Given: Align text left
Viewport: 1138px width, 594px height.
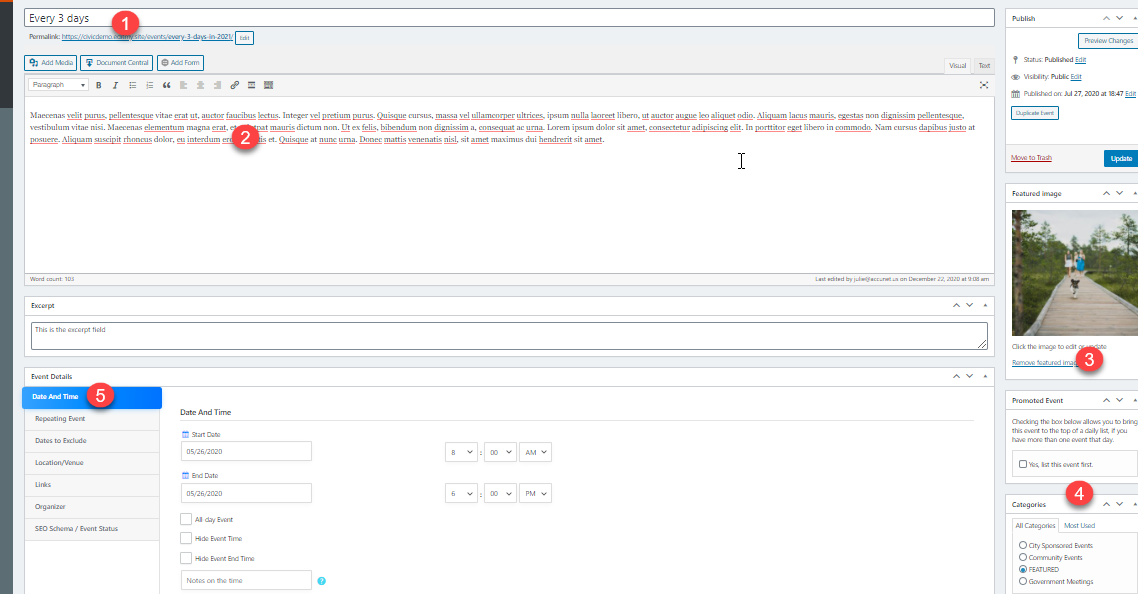Looking at the screenshot, I should (184, 85).
